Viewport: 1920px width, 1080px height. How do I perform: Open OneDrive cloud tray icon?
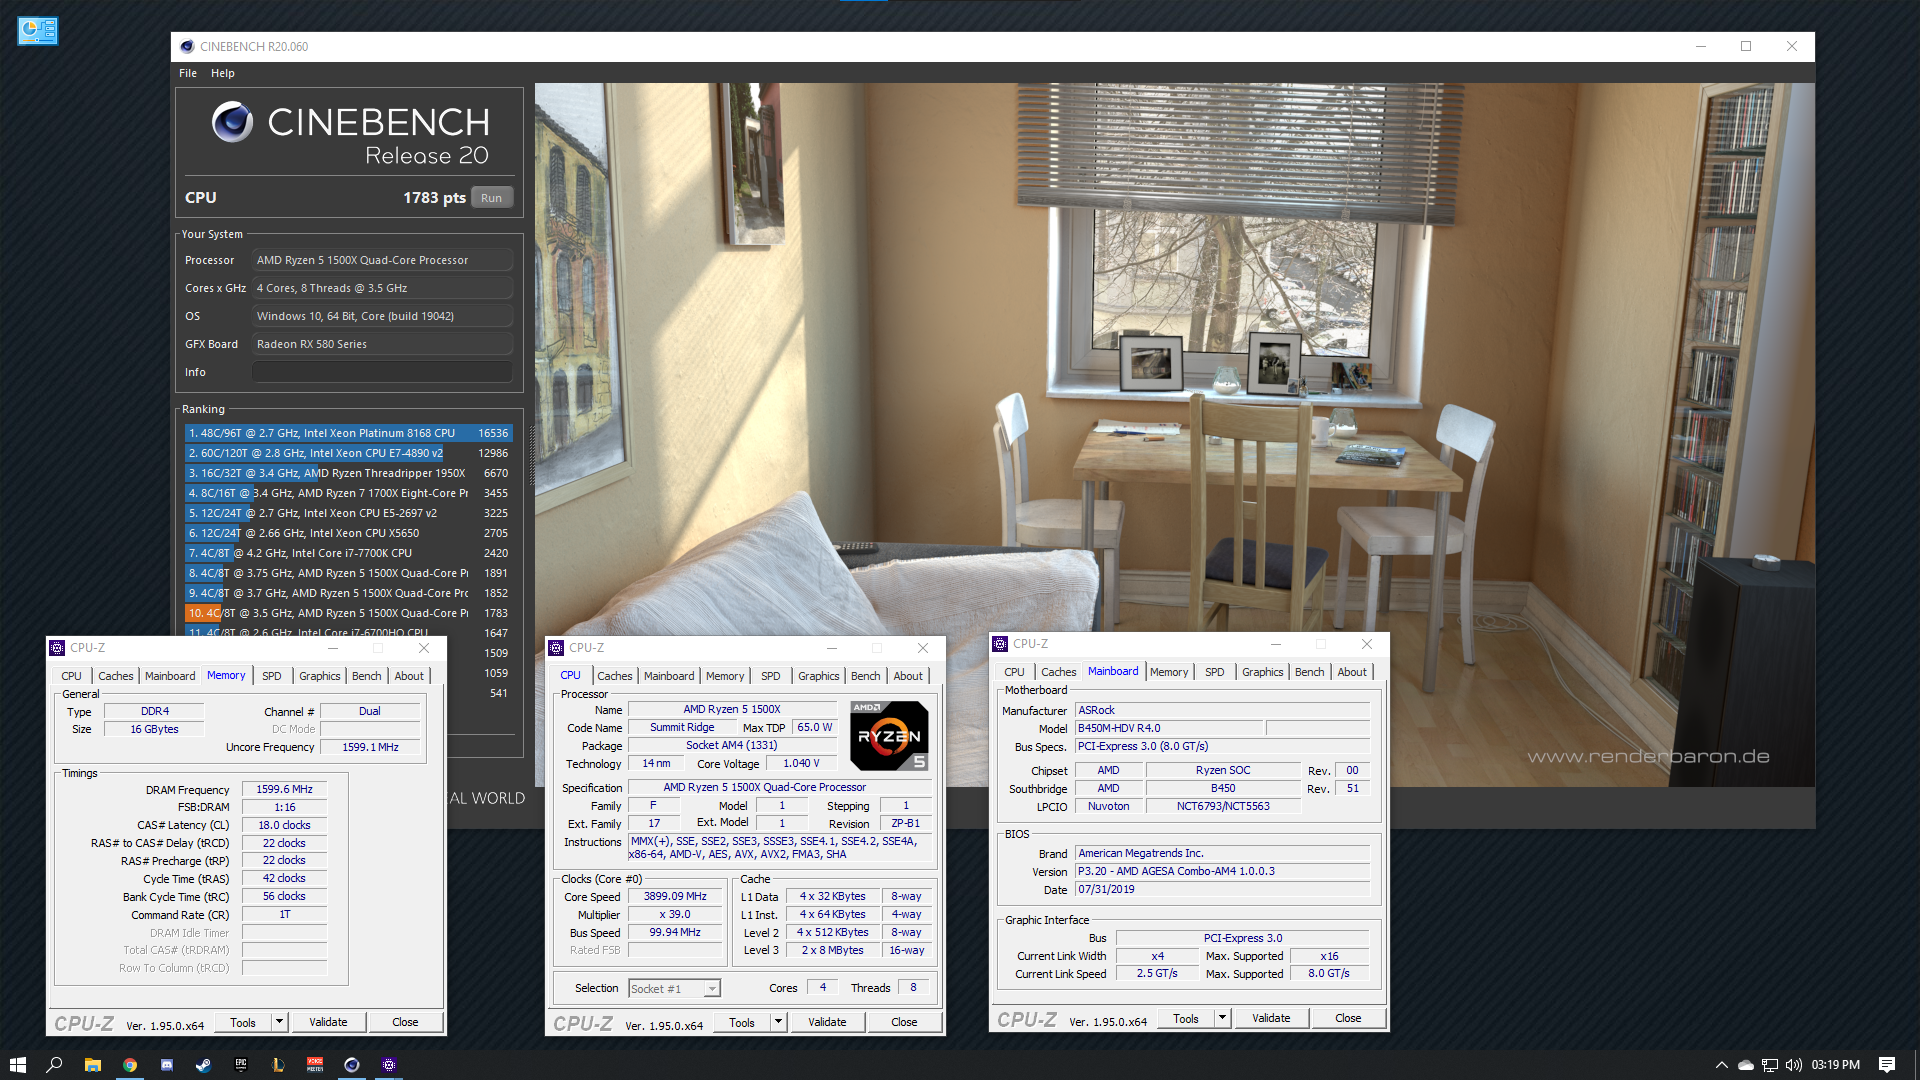[1746, 1065]
